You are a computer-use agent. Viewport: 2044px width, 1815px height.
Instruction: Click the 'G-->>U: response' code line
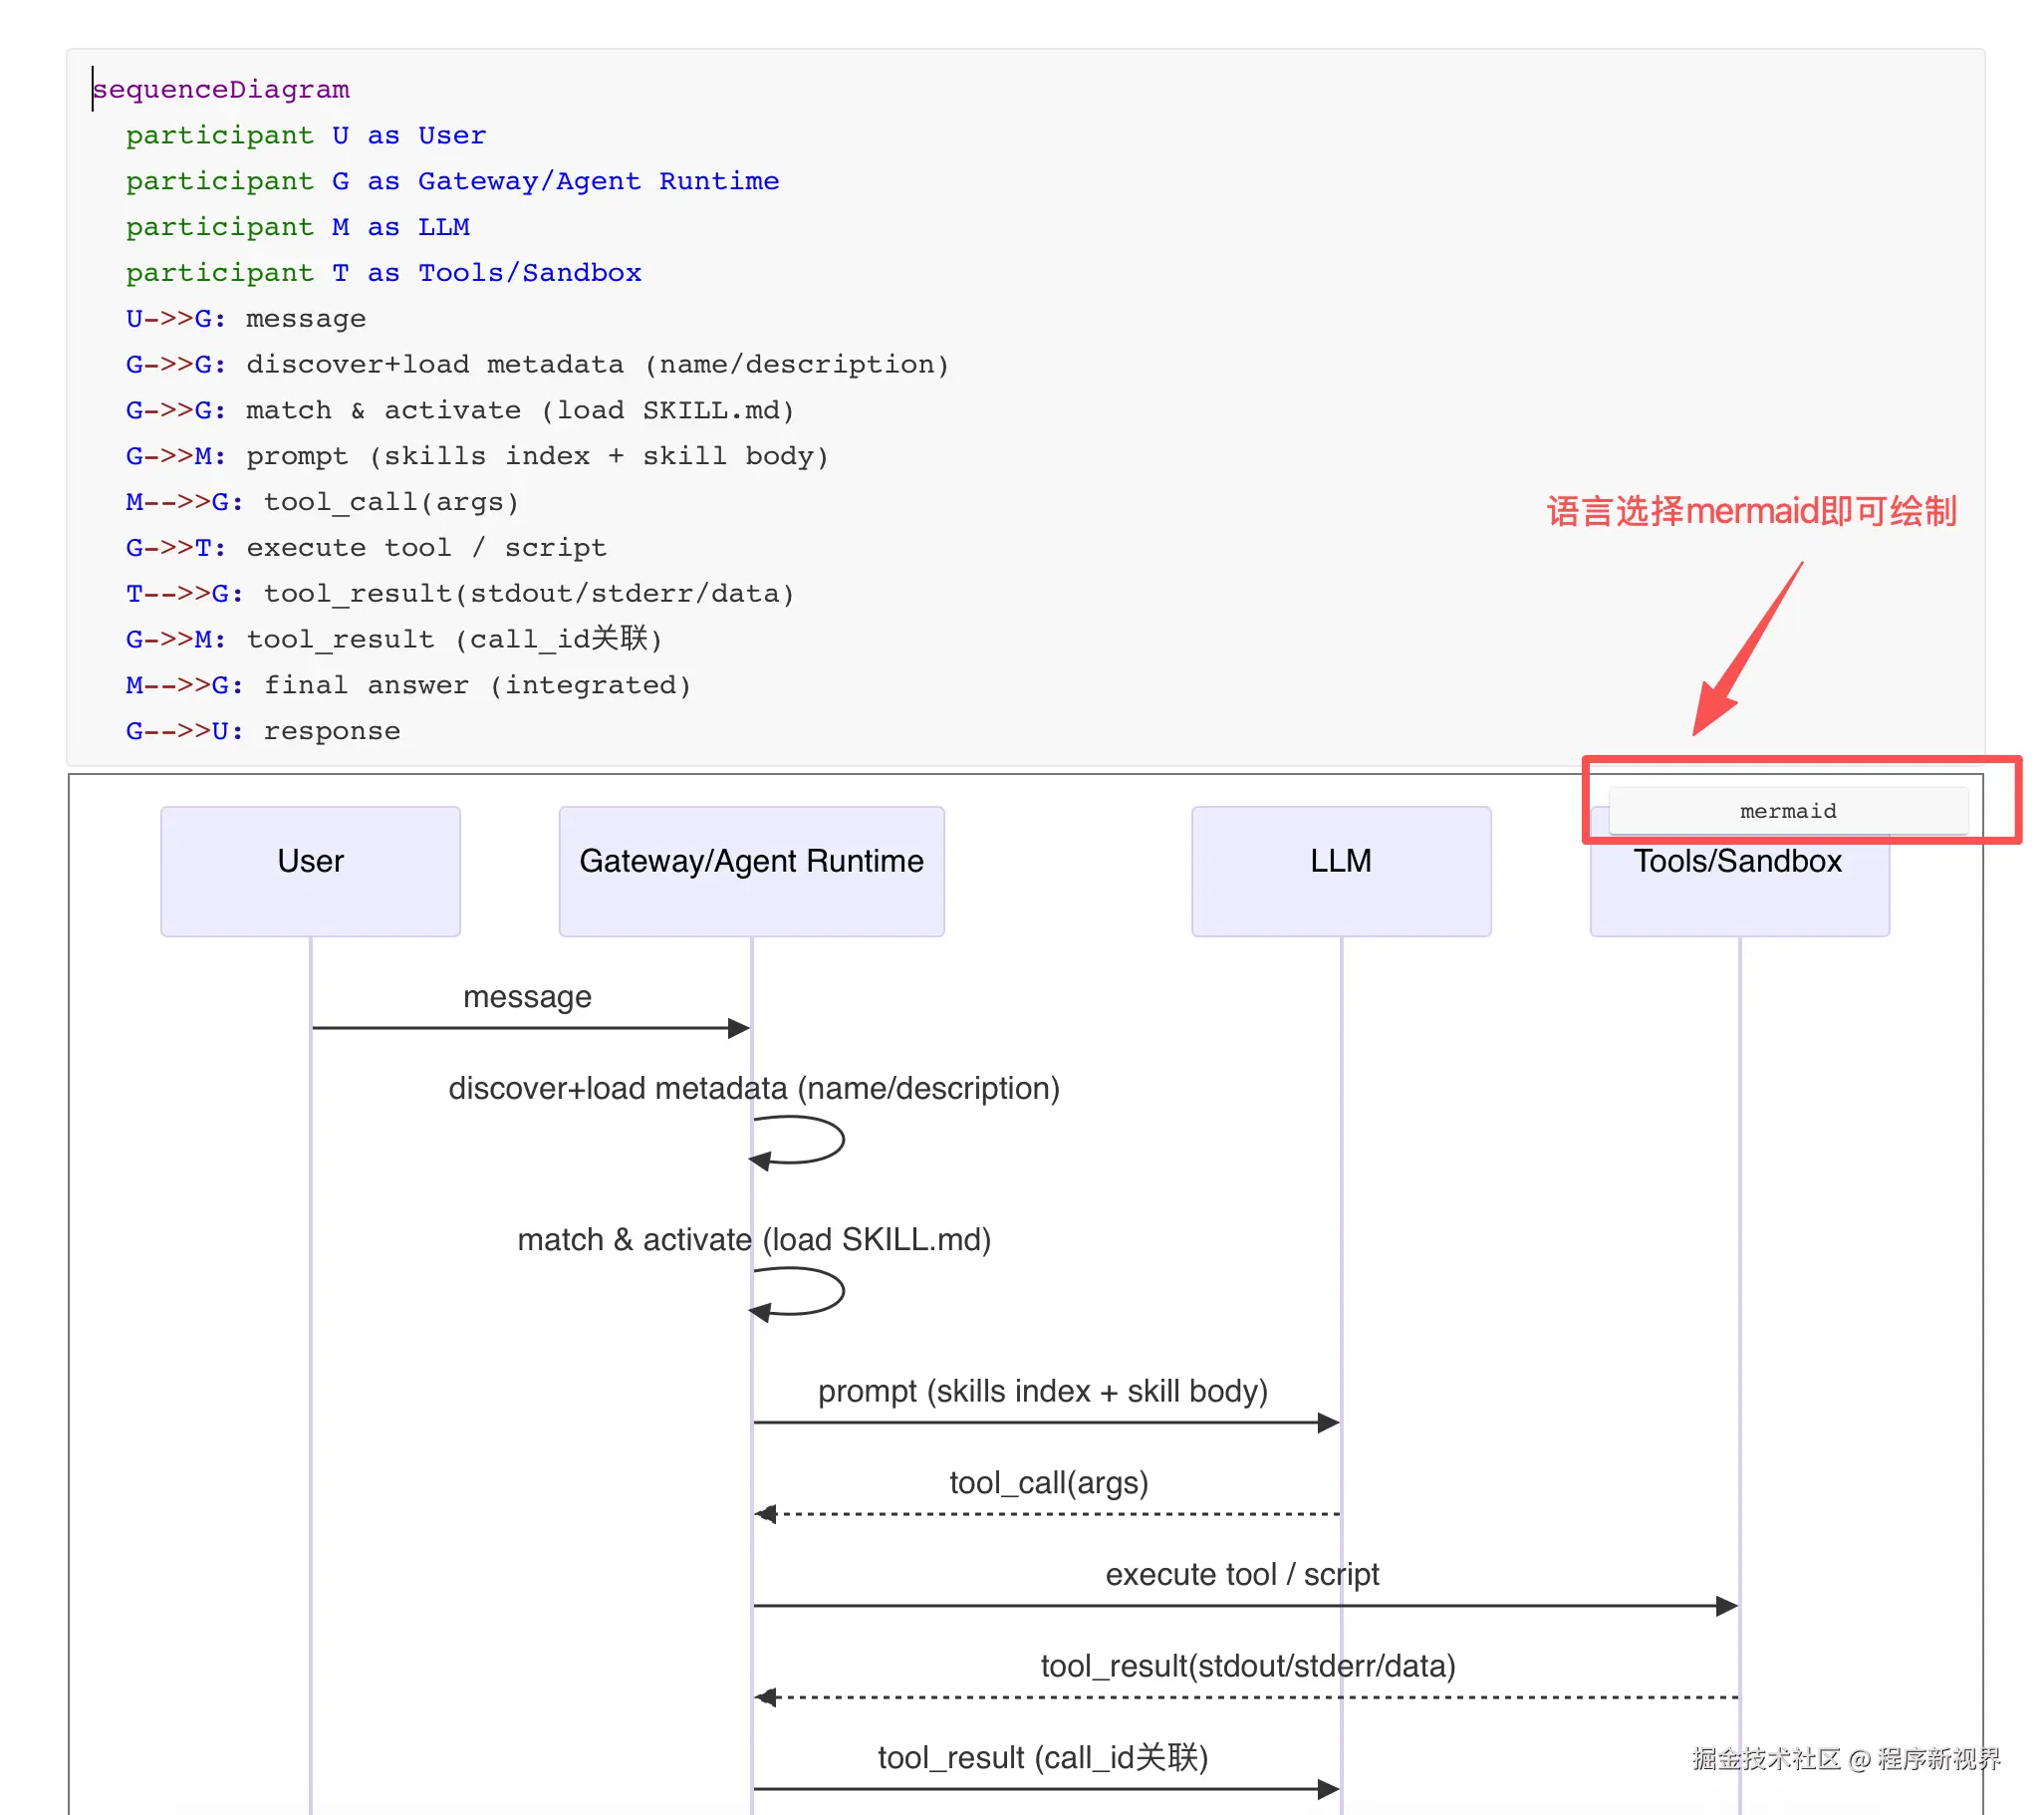(262, 731)
